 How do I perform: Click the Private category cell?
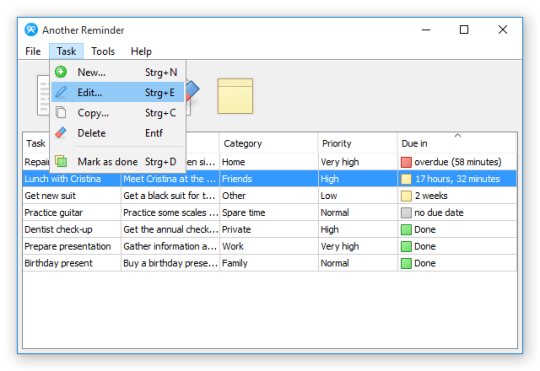point(269,229)
